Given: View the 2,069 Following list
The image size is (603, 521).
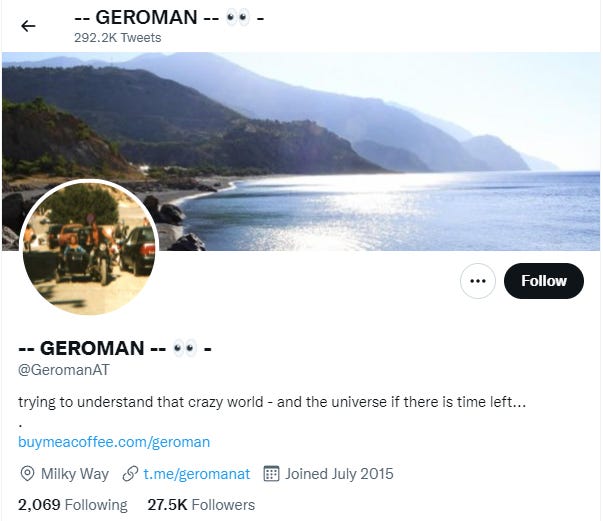Looking at the screenshot, I should 73,505.
